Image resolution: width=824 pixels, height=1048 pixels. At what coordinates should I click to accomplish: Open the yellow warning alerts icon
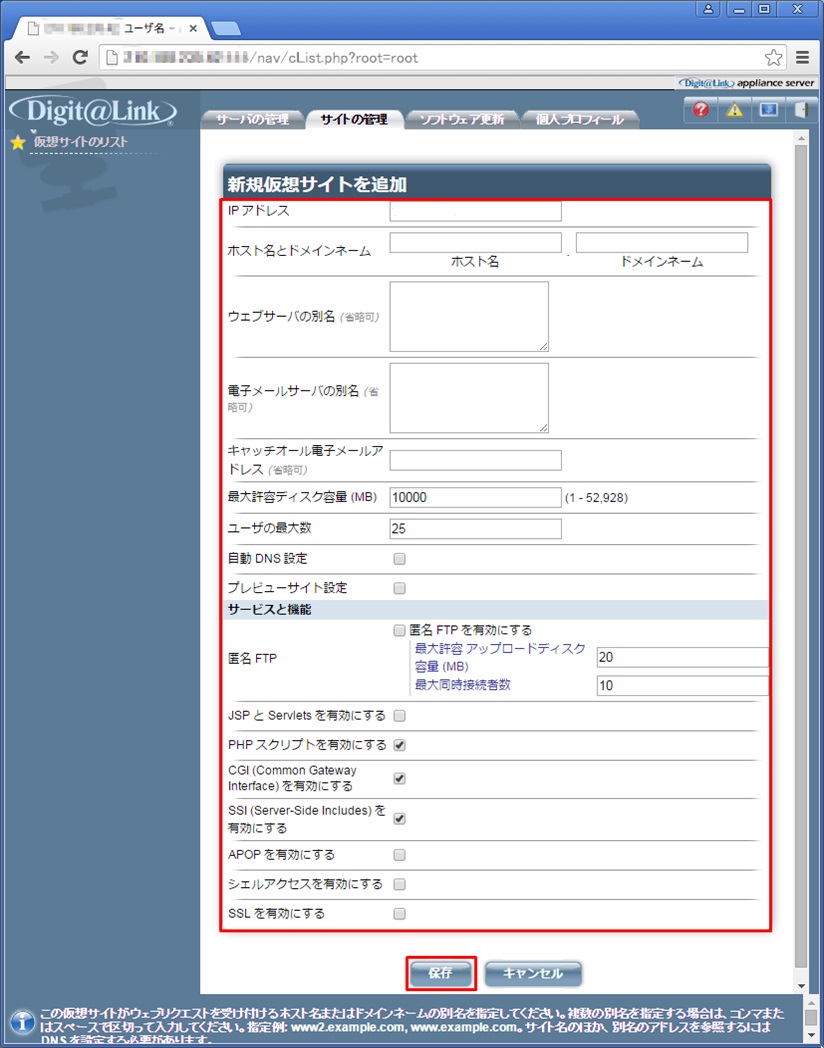coord(734,110)
